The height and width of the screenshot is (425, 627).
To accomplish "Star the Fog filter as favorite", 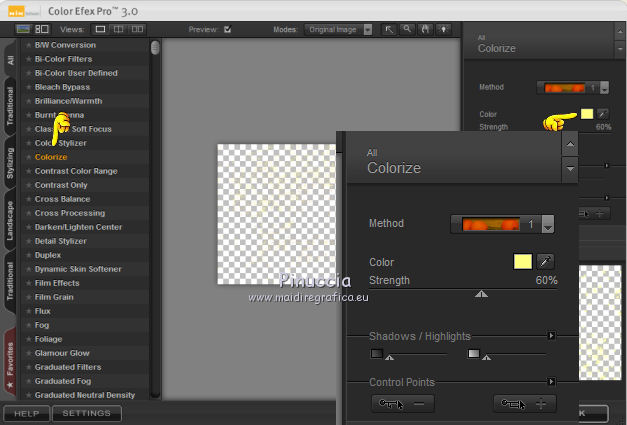I will [28, 325].
